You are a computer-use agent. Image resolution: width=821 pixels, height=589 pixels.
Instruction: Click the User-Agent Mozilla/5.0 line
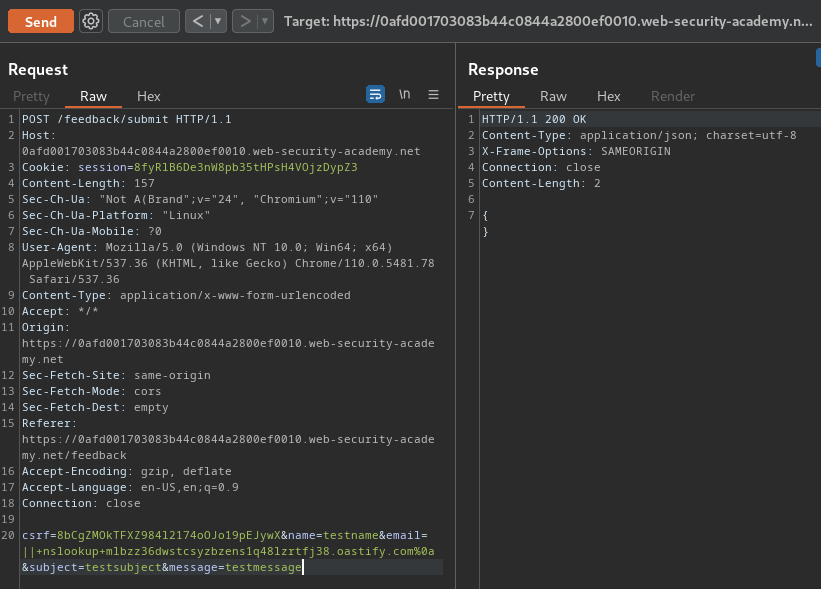point(207,247)
